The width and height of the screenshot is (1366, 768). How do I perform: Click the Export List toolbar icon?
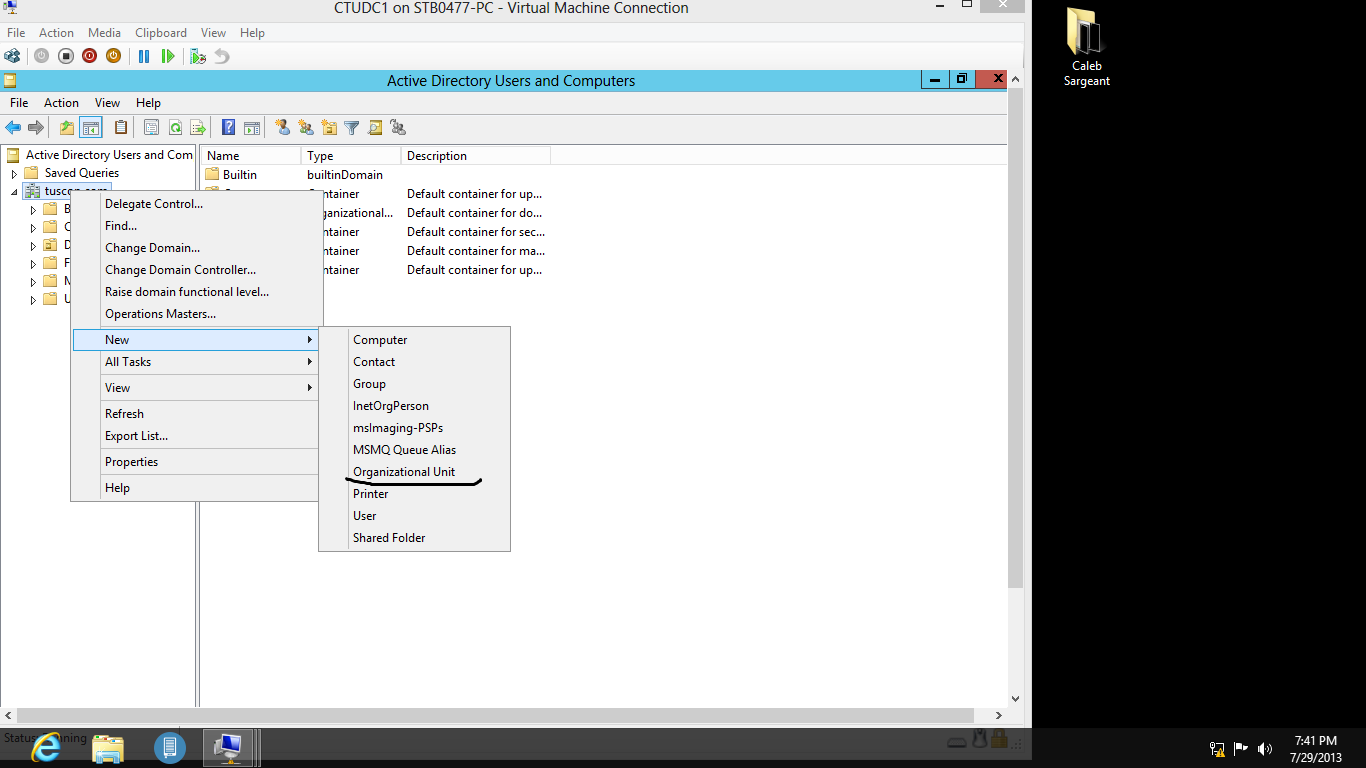point(198,127)
